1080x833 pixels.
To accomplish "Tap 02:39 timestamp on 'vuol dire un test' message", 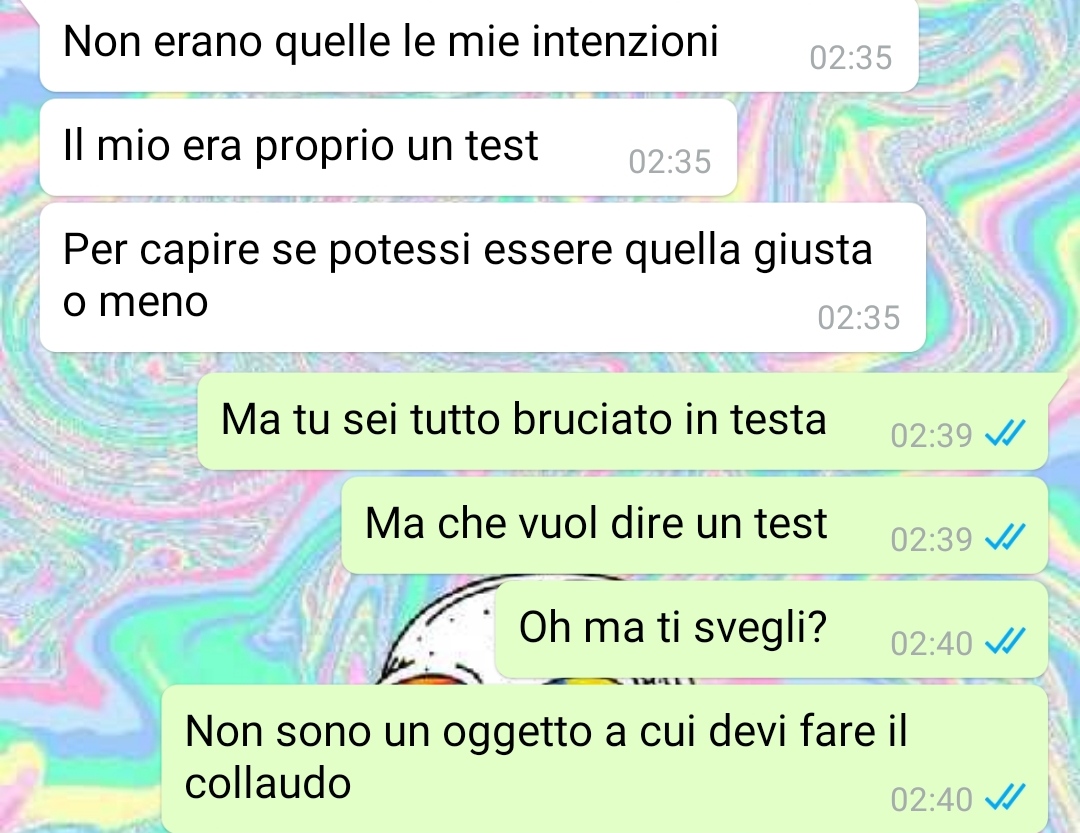I will pyautogui.click(x=931, y=539).
